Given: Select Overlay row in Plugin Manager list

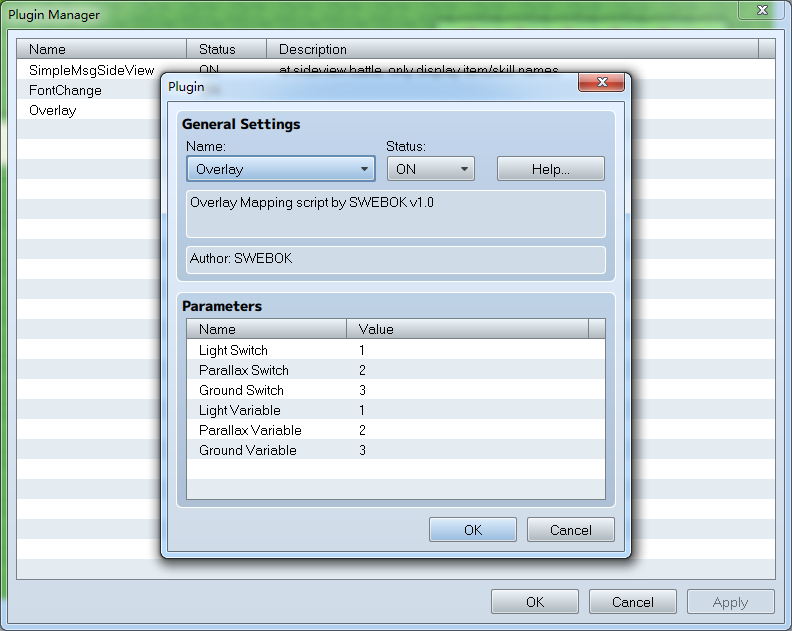Looking at the screenshot, I should pos(53,110).
